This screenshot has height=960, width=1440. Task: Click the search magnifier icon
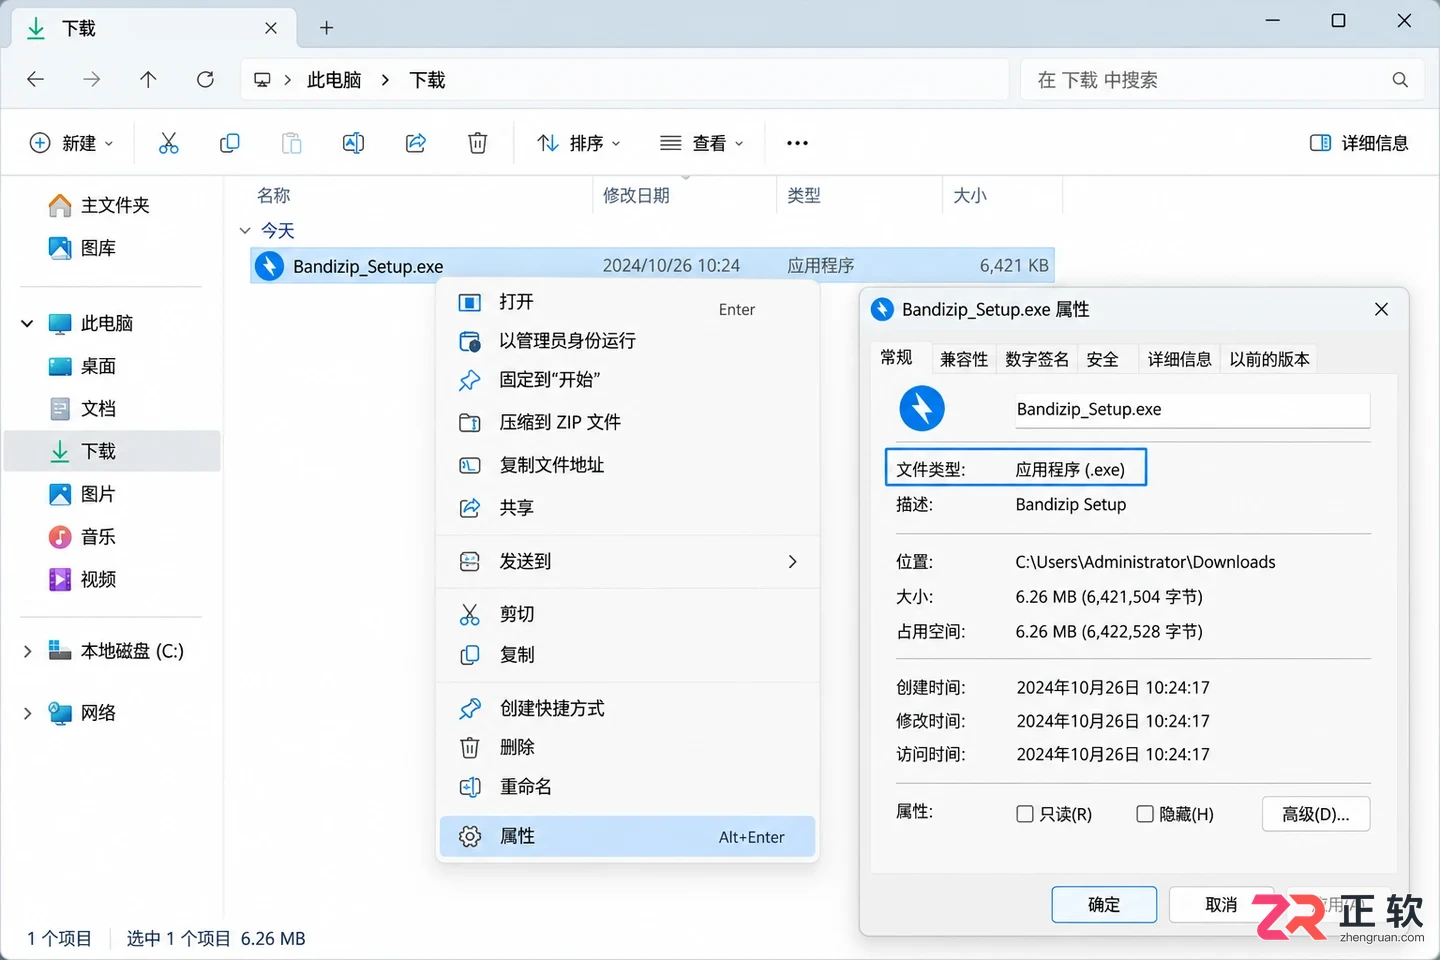pyautogui.click(x=1400, y=79)
